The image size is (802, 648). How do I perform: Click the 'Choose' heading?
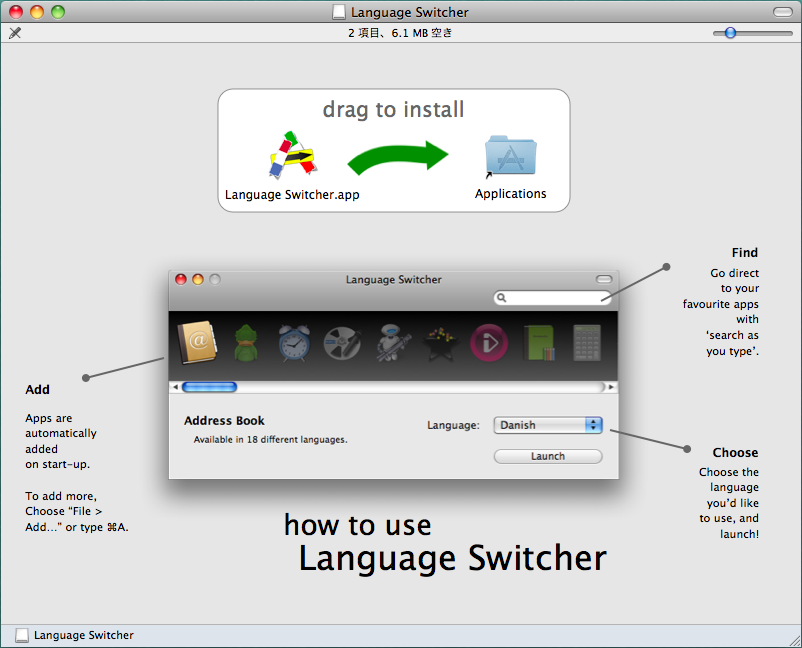click(x=736, y=453)
